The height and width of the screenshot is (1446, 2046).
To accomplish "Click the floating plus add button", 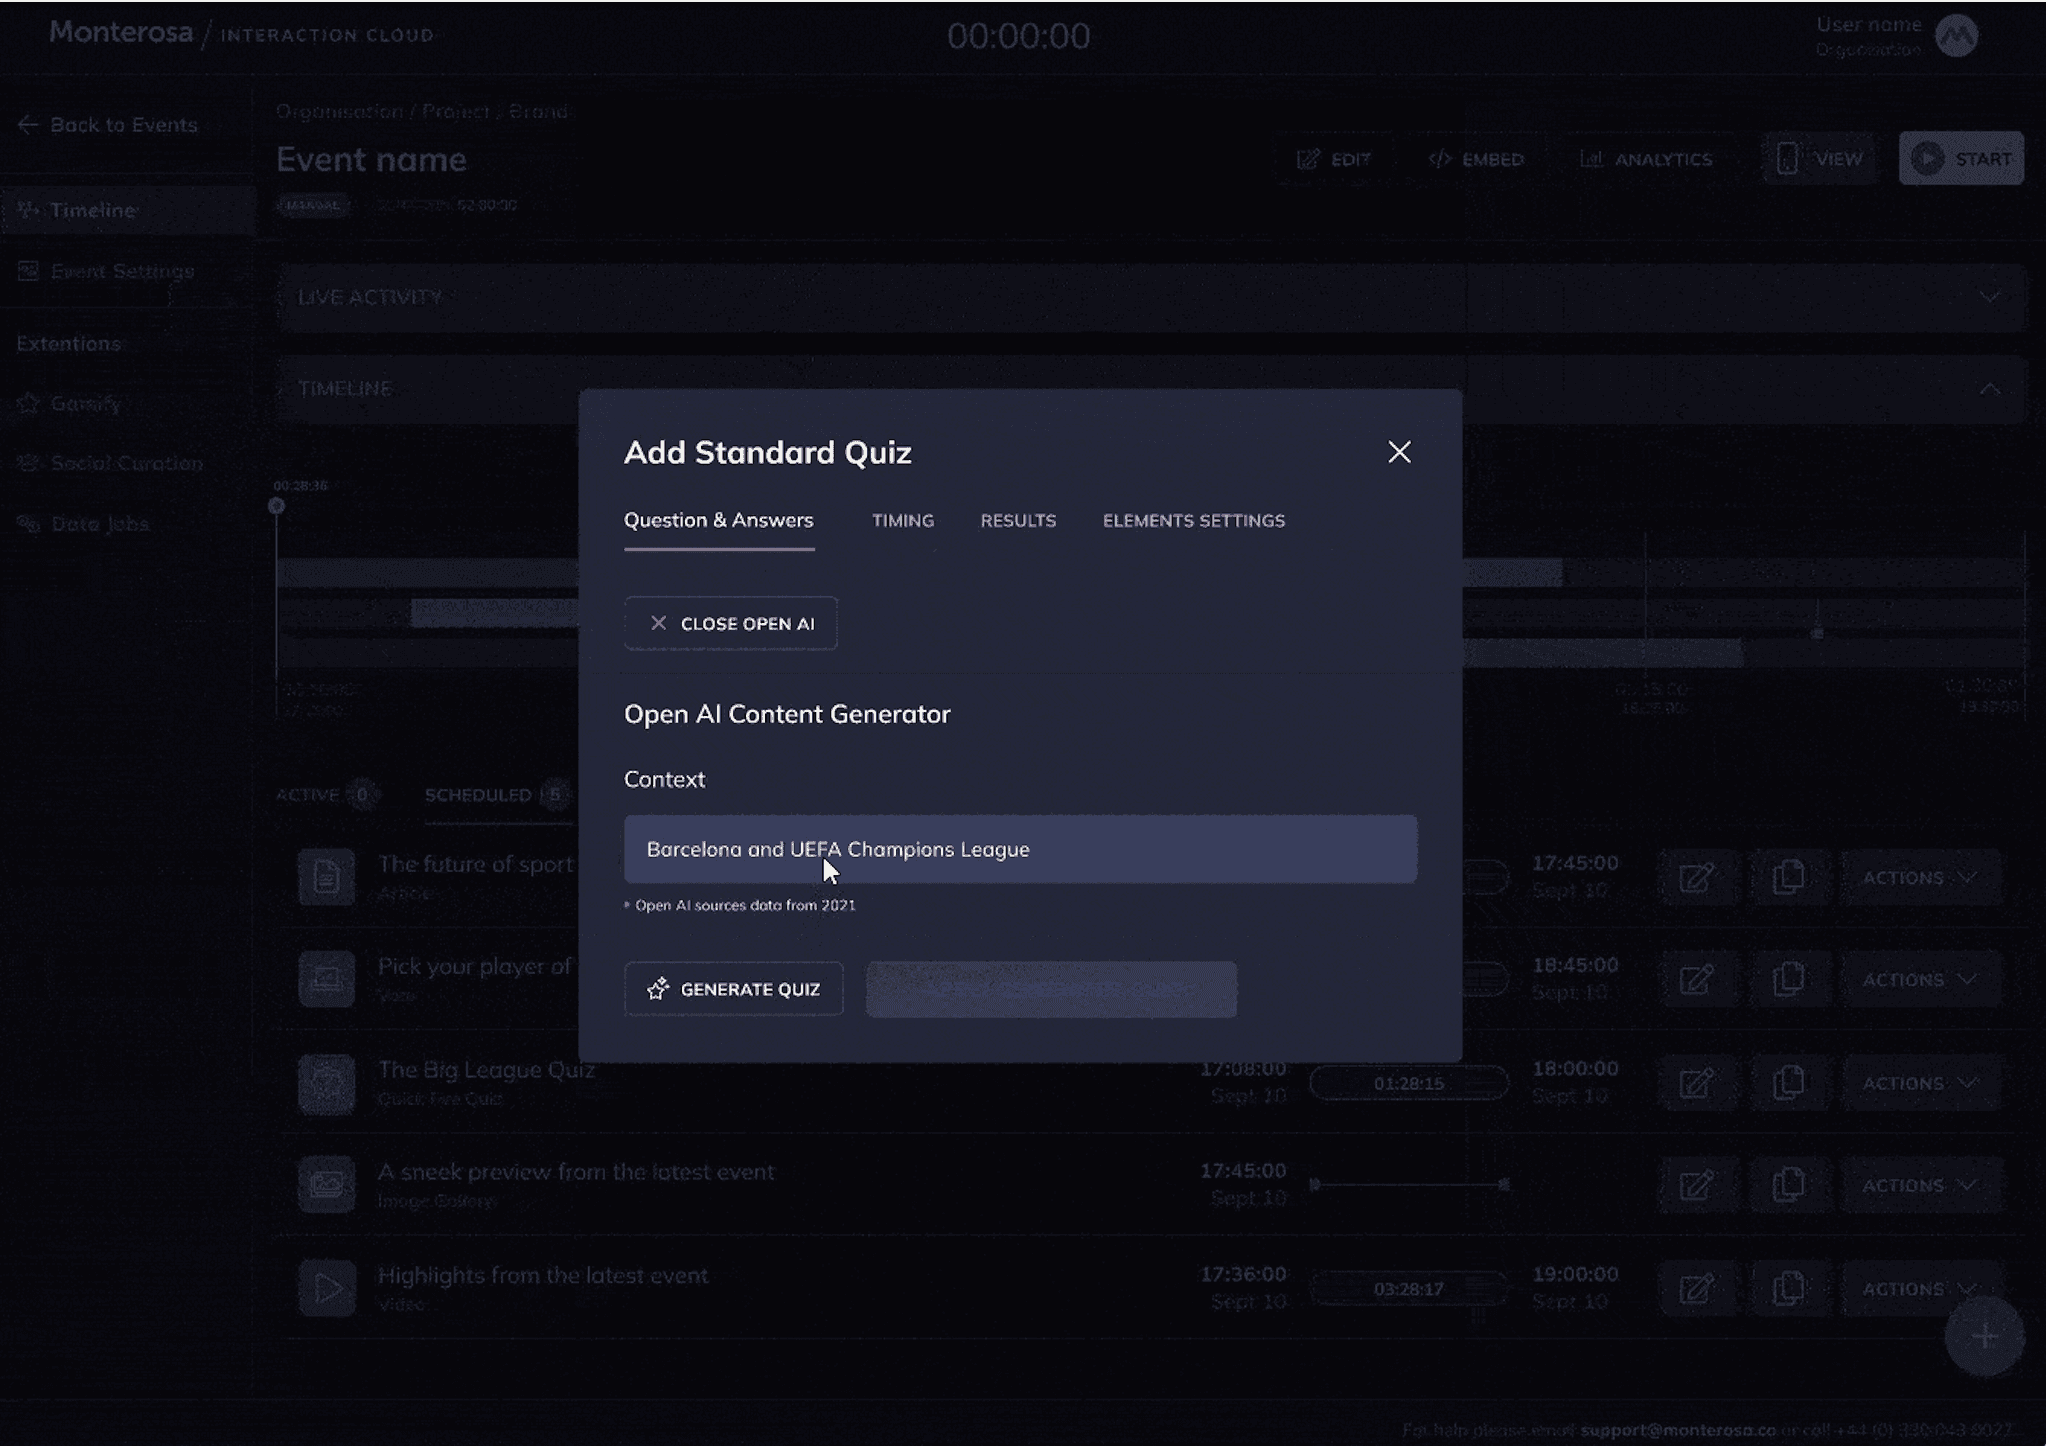I will pos(1984,1337).
